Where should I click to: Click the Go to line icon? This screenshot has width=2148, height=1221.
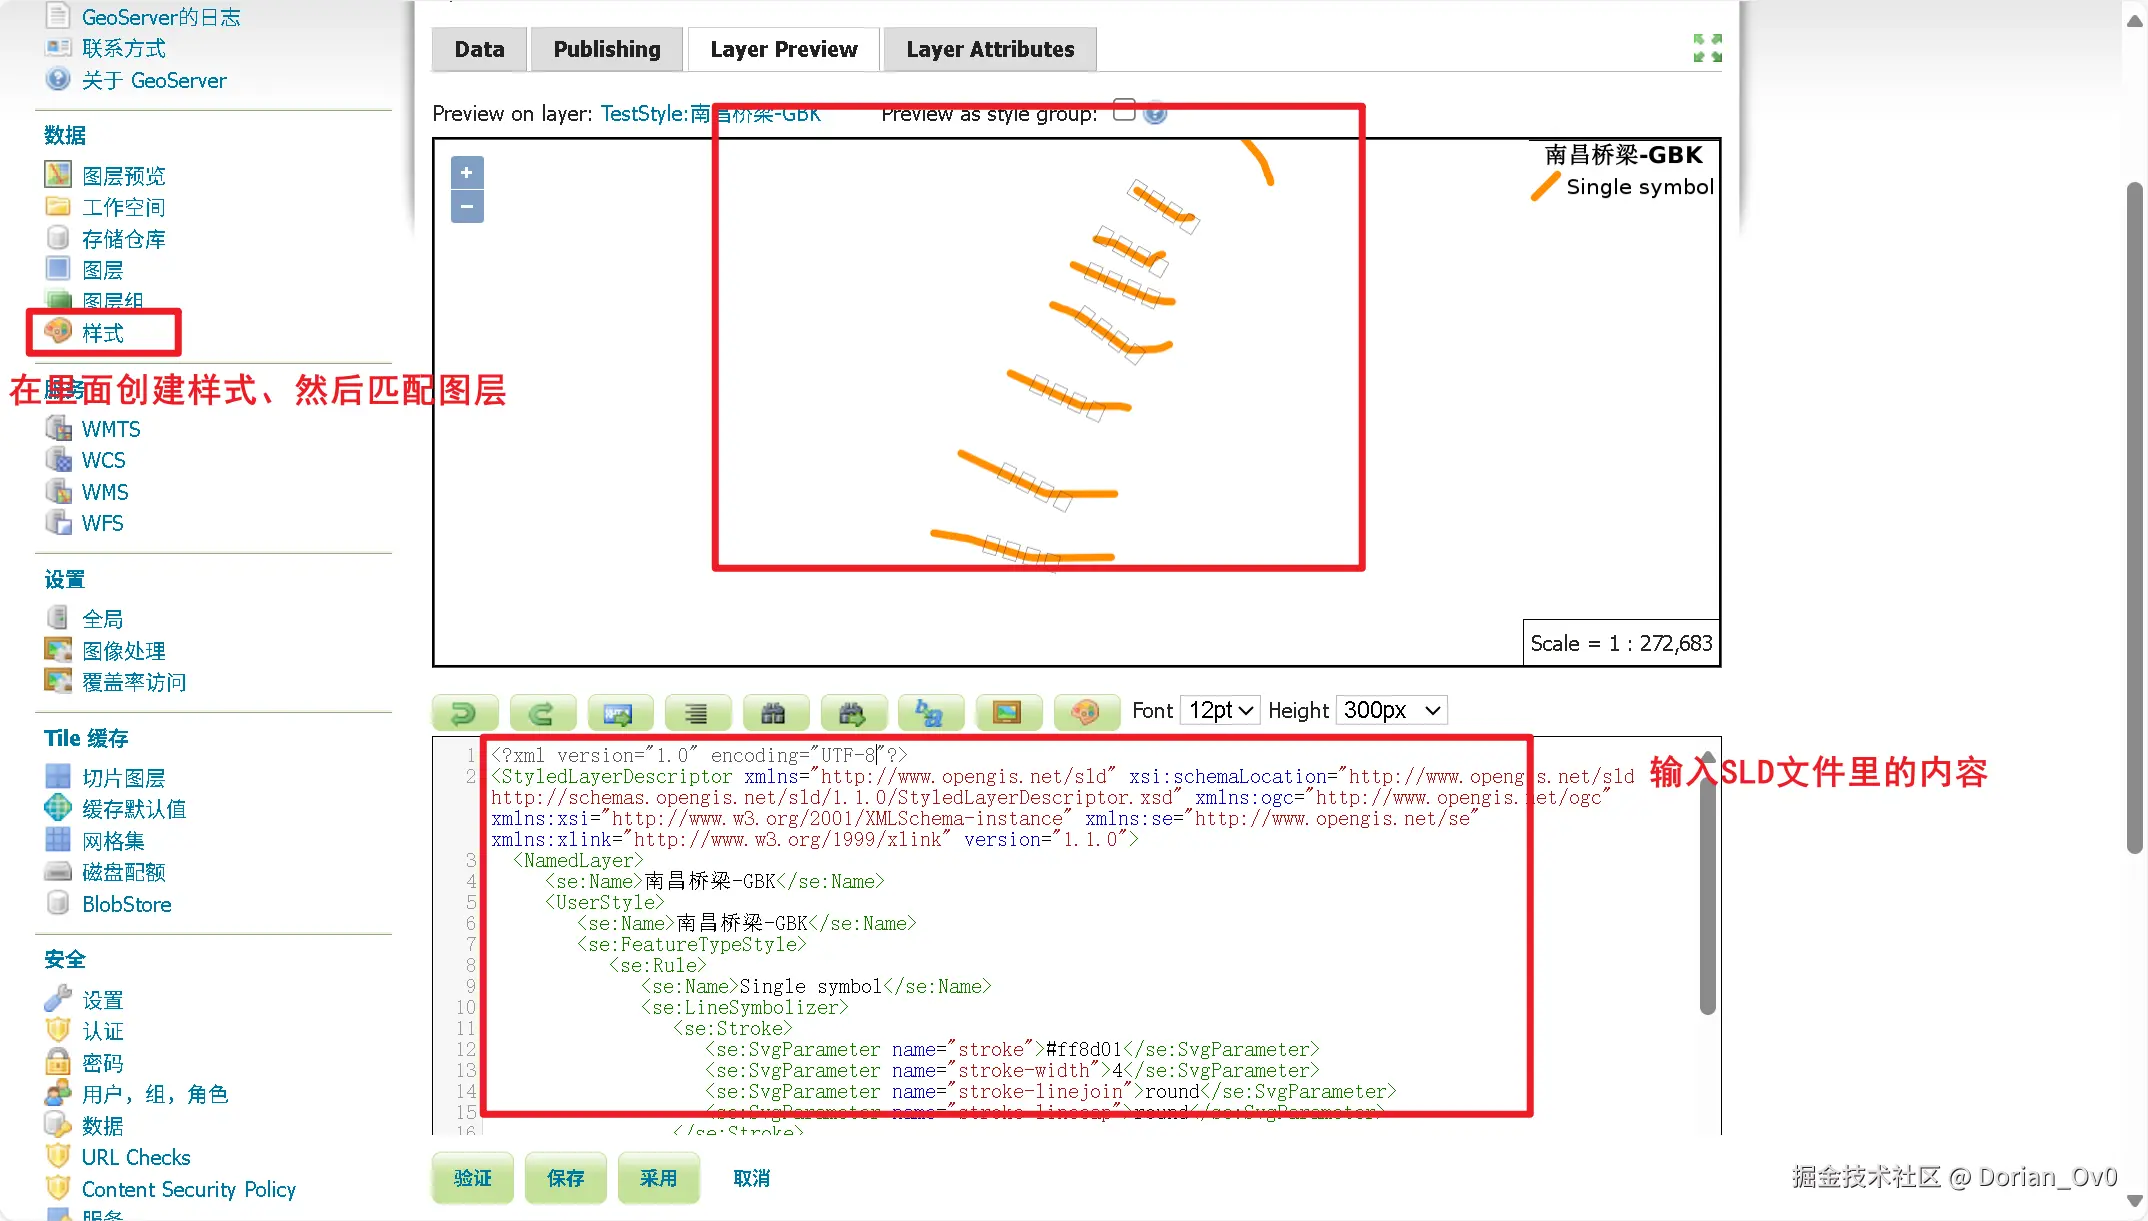click(619, 712)
